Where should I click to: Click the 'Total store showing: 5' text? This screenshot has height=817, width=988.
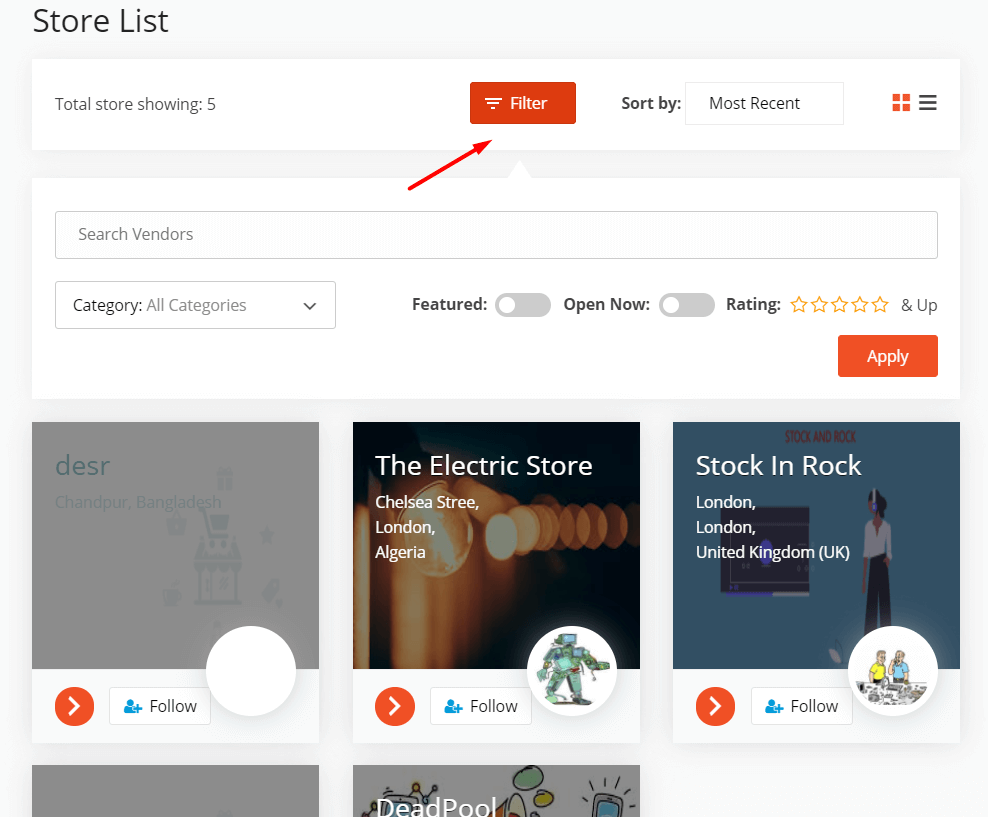click(135, 104)
